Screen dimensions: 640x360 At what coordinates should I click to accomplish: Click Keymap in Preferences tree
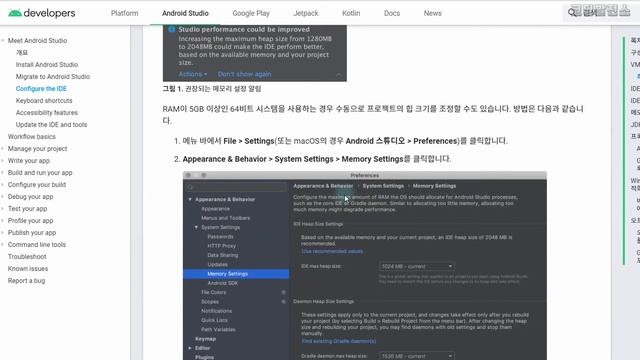pos(205,339)
